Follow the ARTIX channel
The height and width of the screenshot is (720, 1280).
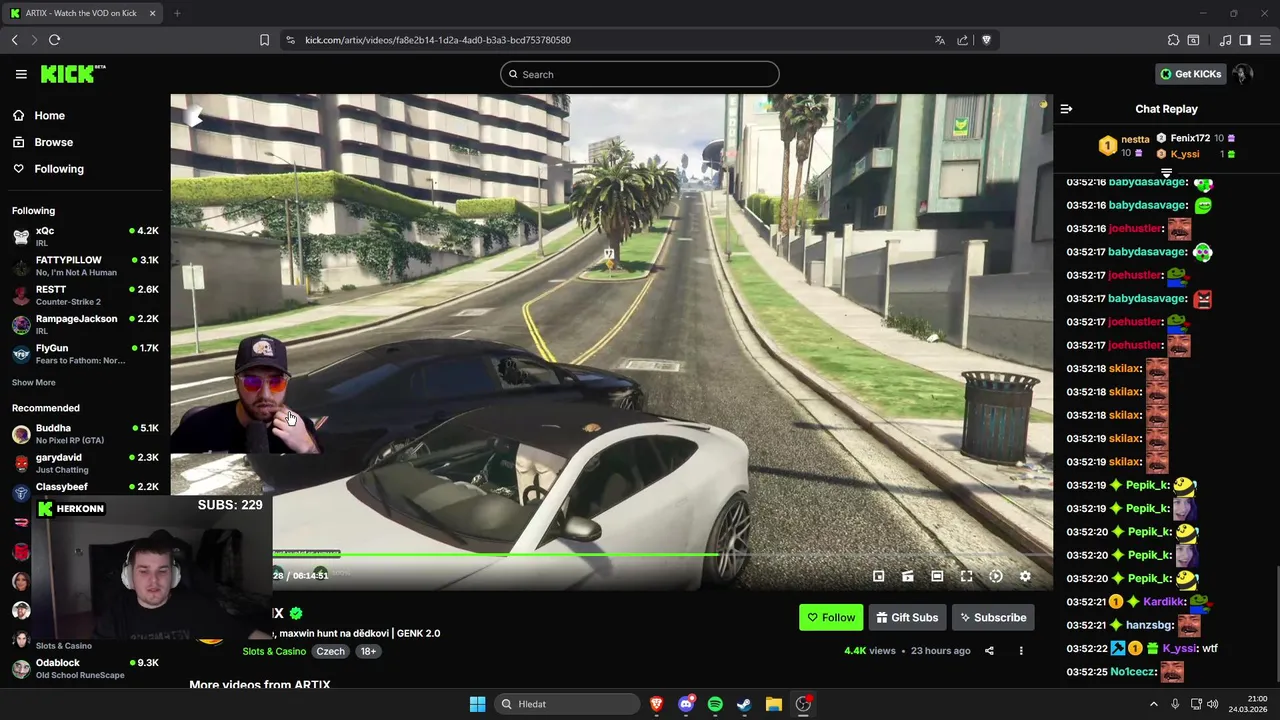[x=831, y=617]
